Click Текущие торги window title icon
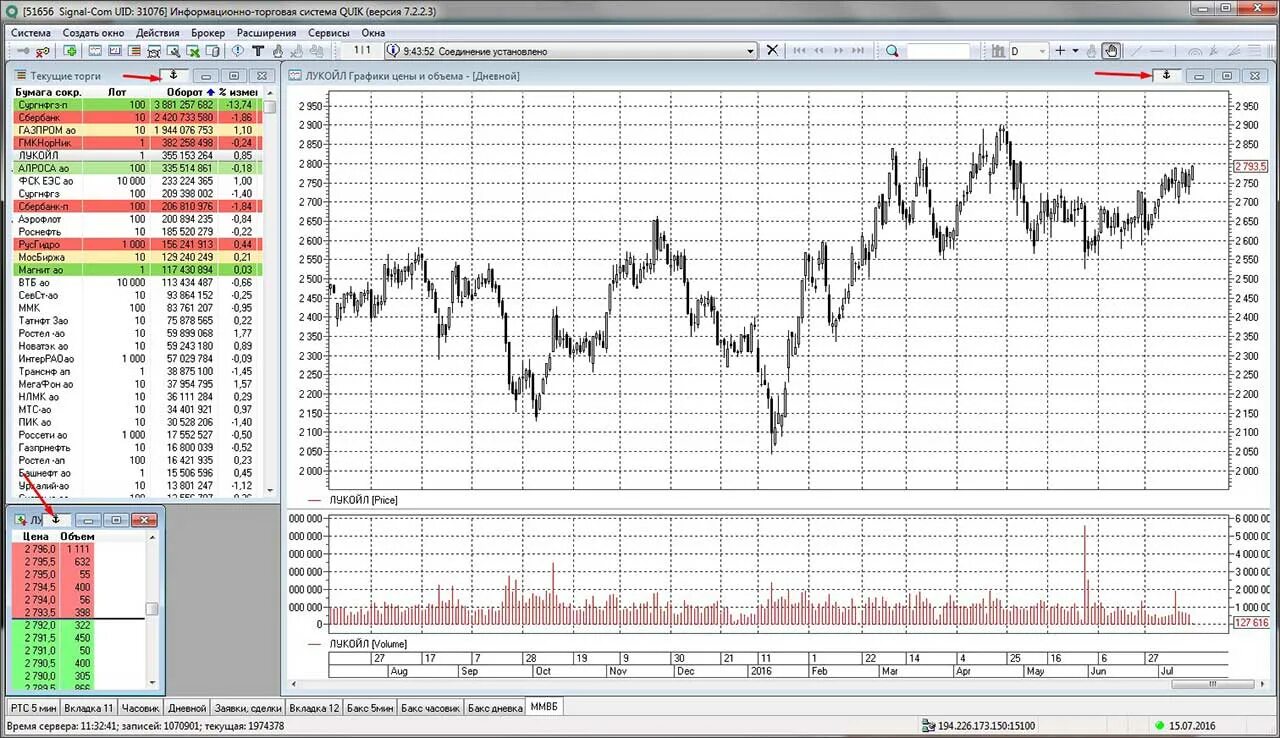Viewport: 1280px width, 738px height. [20, 75]
